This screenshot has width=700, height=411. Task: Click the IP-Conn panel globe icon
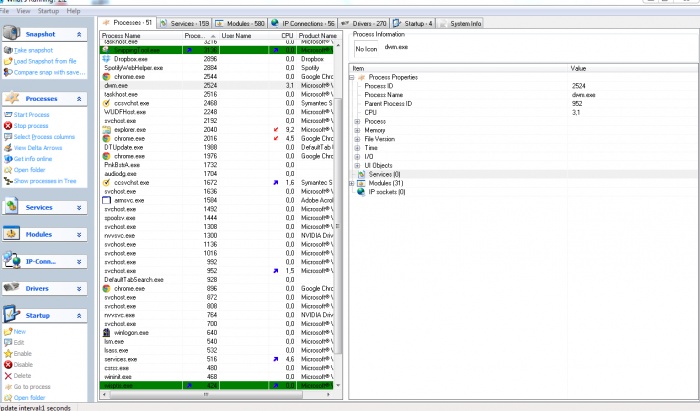[x=12, y=261]
